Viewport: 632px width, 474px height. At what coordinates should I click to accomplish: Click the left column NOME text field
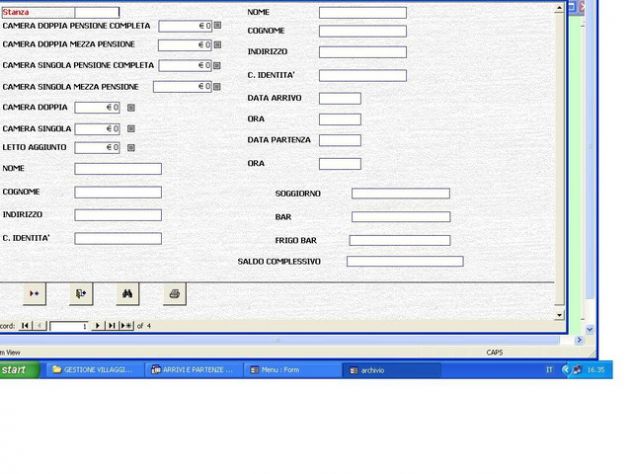[118, 169]
